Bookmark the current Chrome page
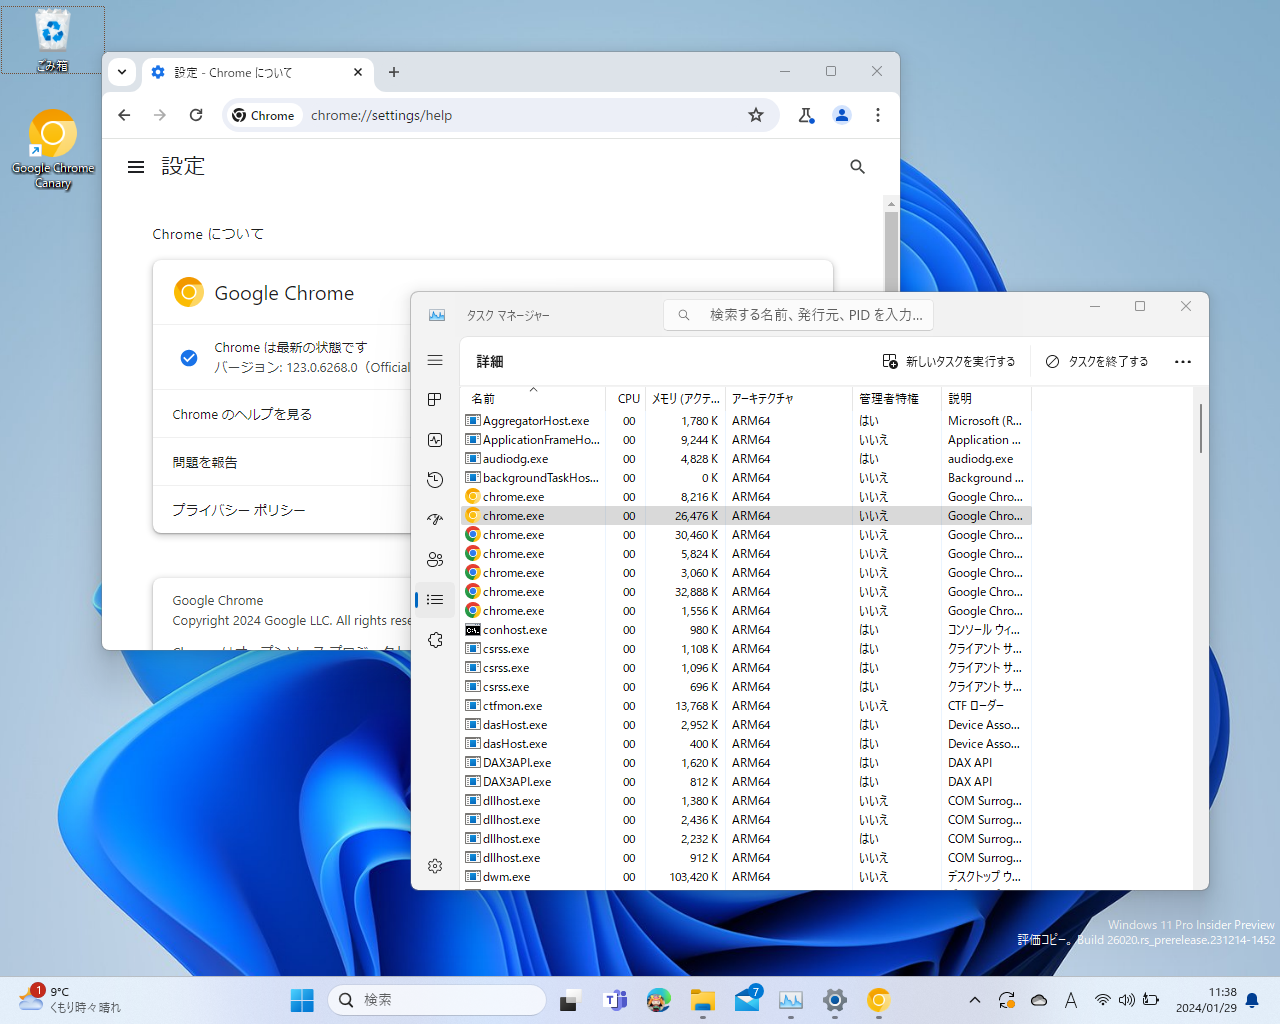 click(756, 115)
